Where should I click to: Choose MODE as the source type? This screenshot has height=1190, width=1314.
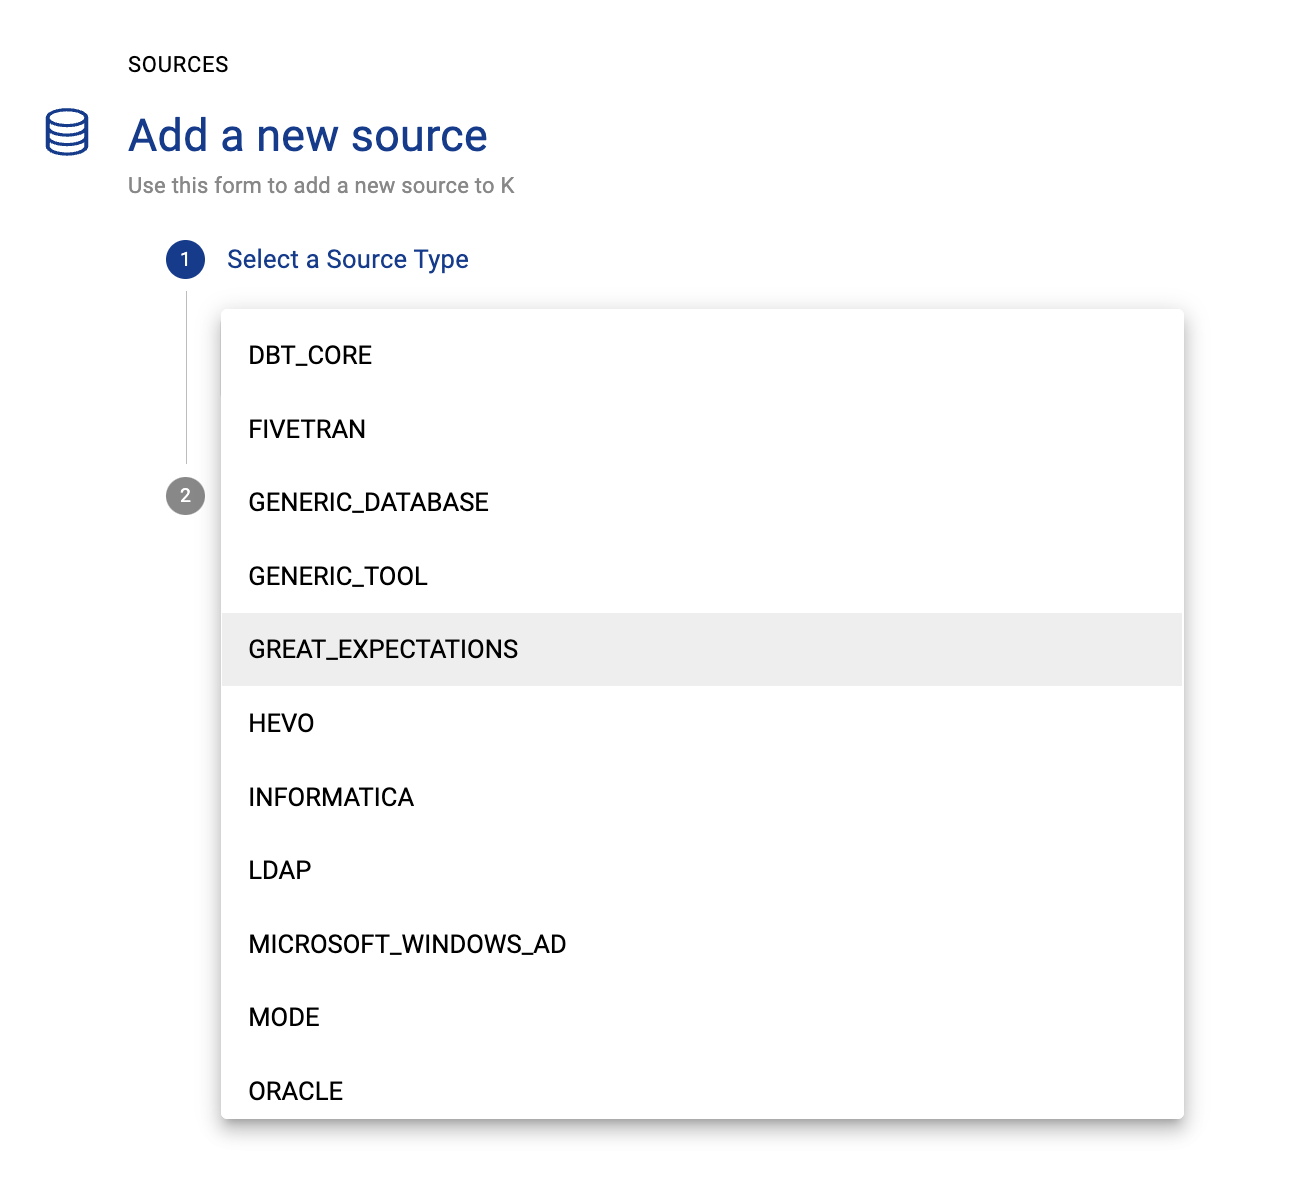pos(284,1018)
